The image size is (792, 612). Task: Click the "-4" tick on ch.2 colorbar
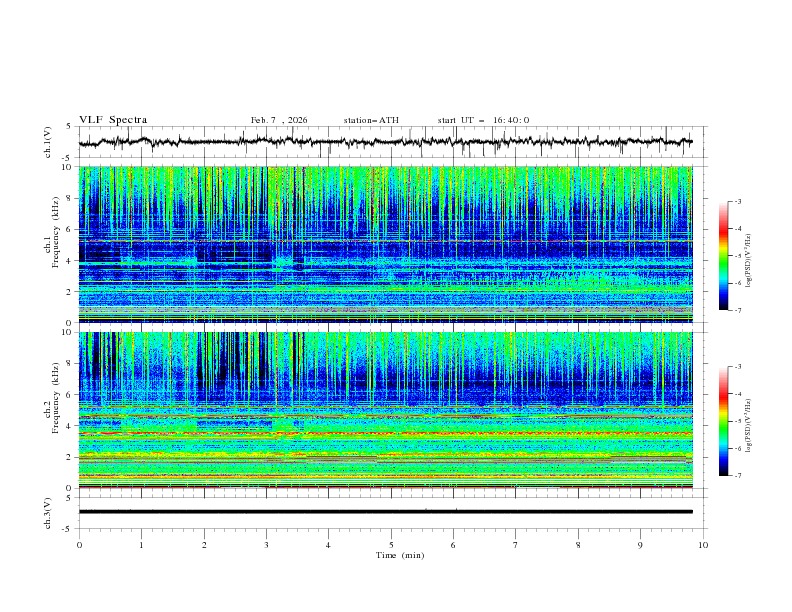click(737, 394)
